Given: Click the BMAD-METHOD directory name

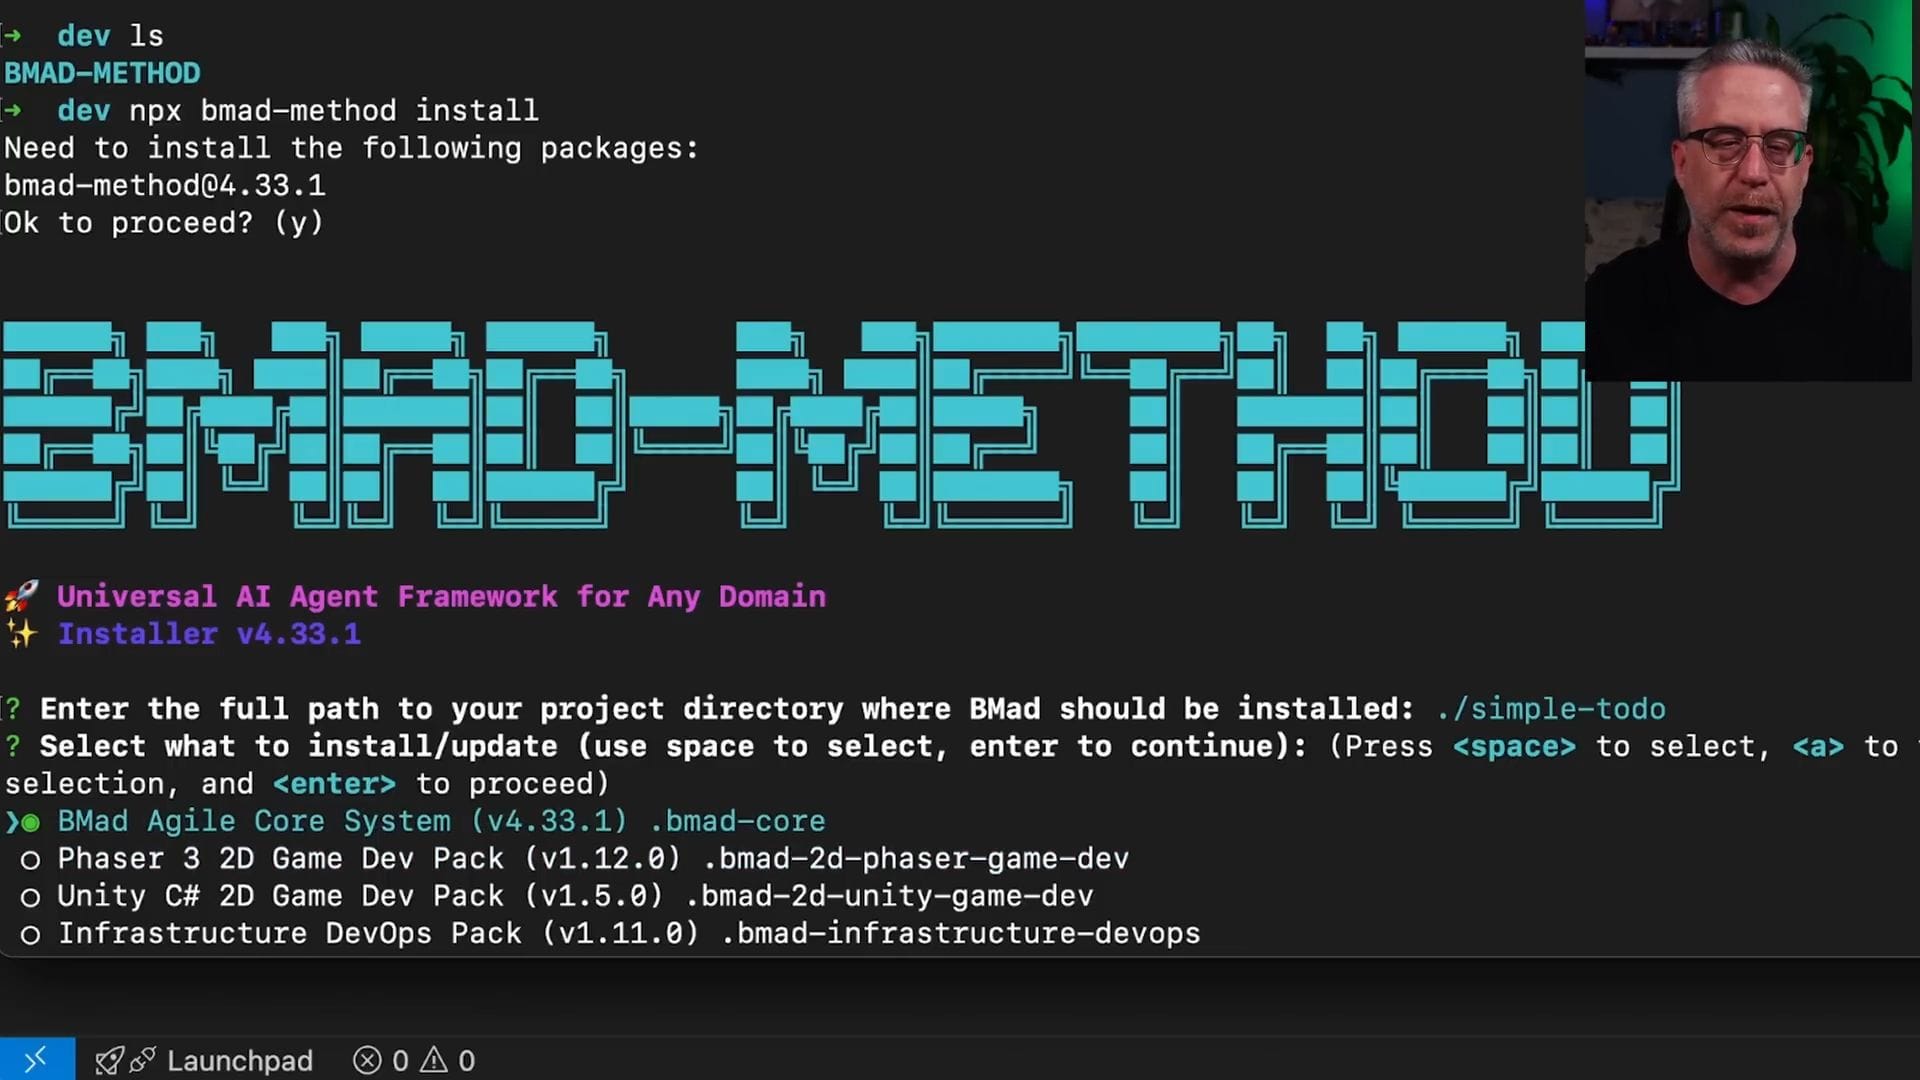Looking at the screenshot, I should pos(102,73).
